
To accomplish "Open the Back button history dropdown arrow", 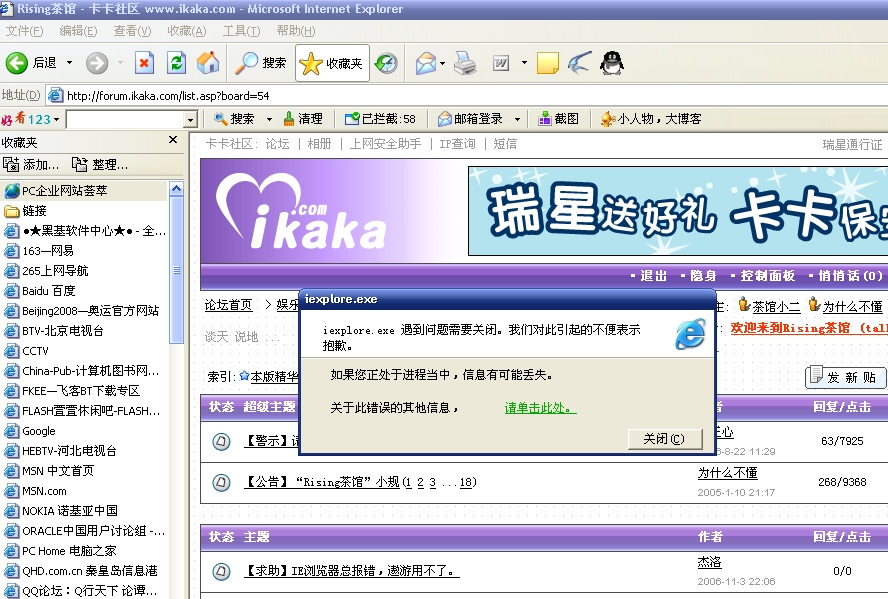I will pyautogui.click(x=69, y=63).
